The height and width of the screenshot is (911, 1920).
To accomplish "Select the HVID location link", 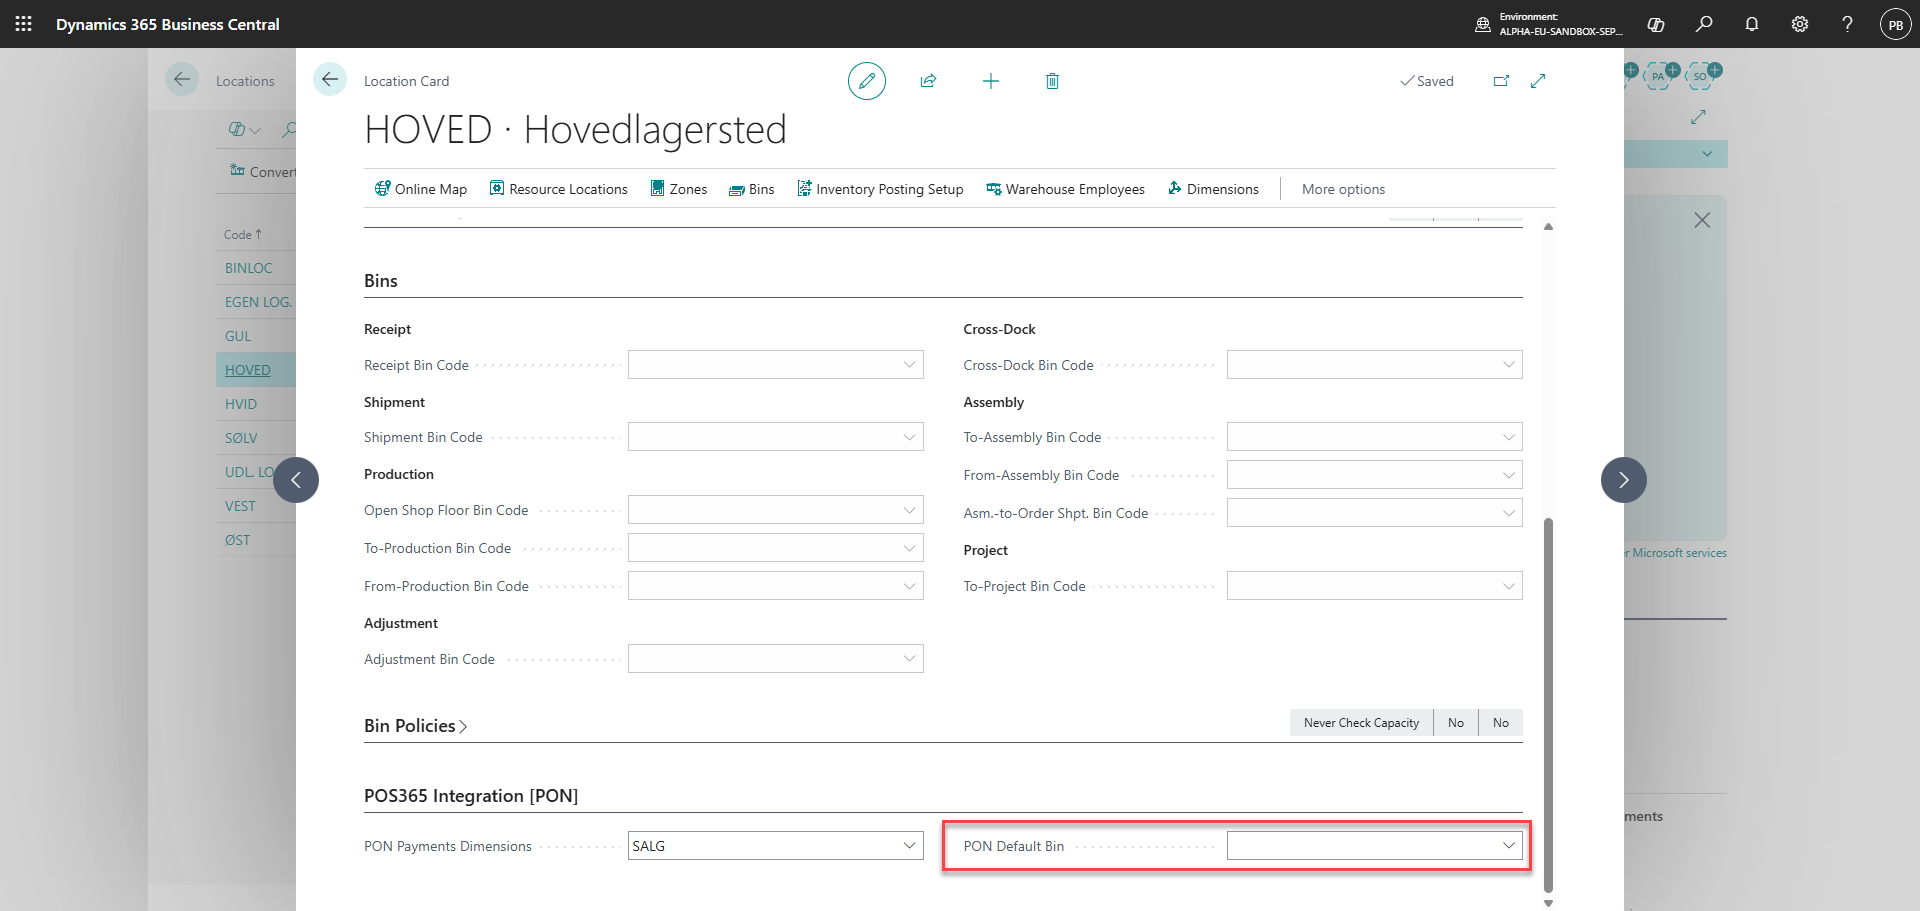I will point(241,404).
